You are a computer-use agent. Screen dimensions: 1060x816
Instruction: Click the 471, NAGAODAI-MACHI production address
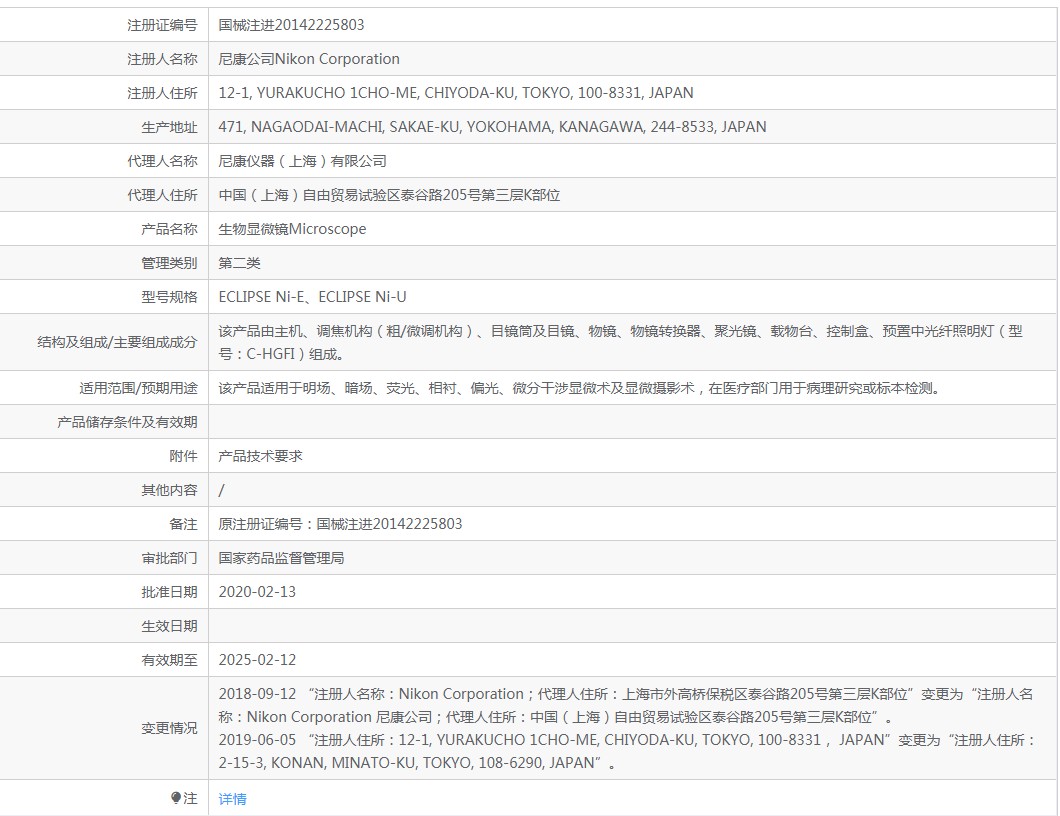coord(492,127)
